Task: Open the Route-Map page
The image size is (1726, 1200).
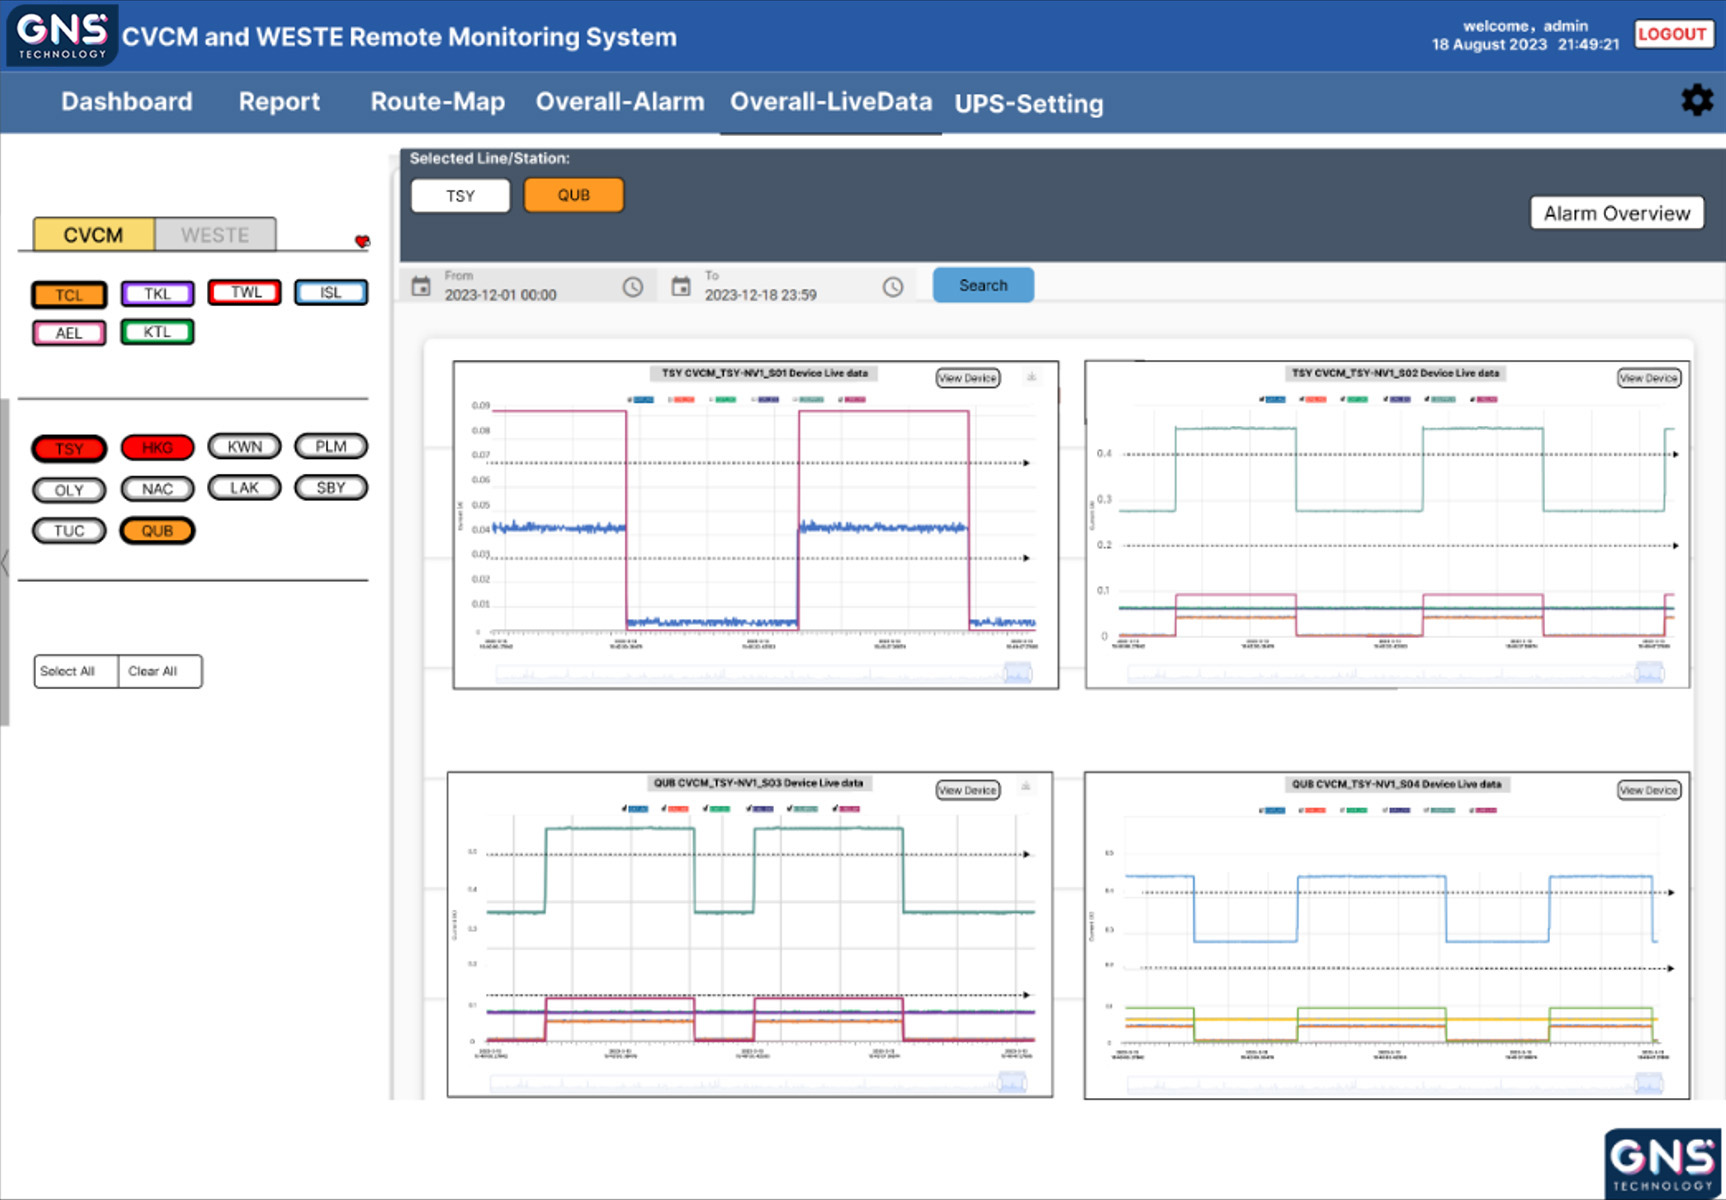Action: 437,102
